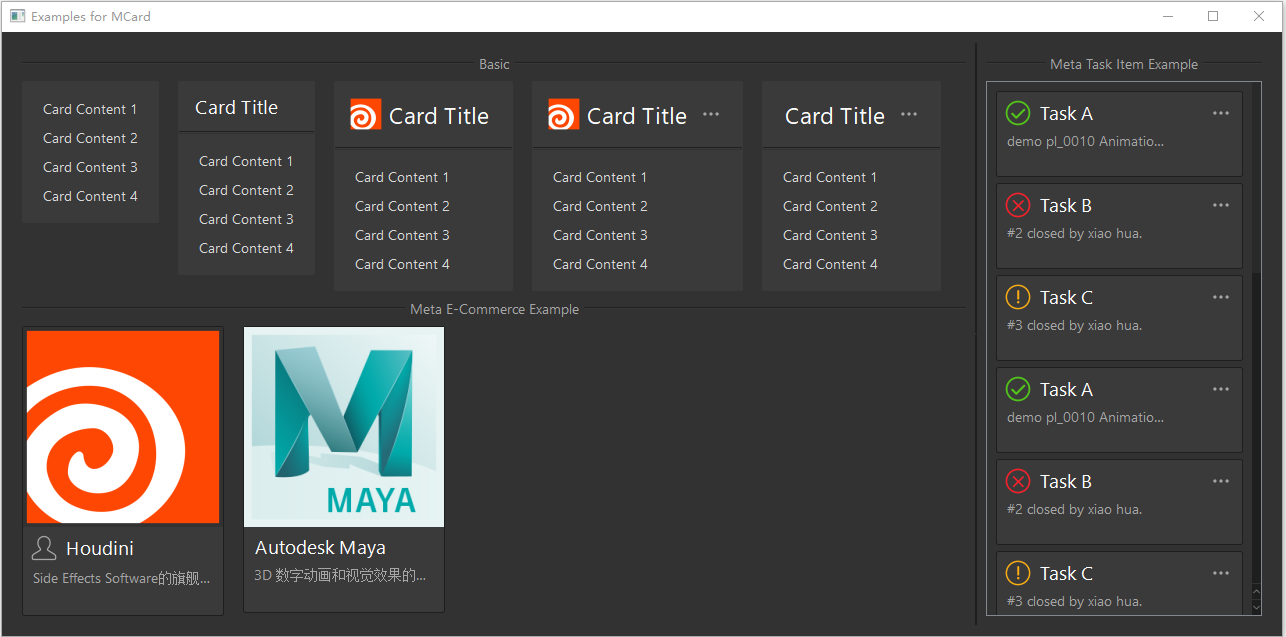Click the '#2 closed by xiao hua.' text under topmost Task B

tap(1074, 233)
